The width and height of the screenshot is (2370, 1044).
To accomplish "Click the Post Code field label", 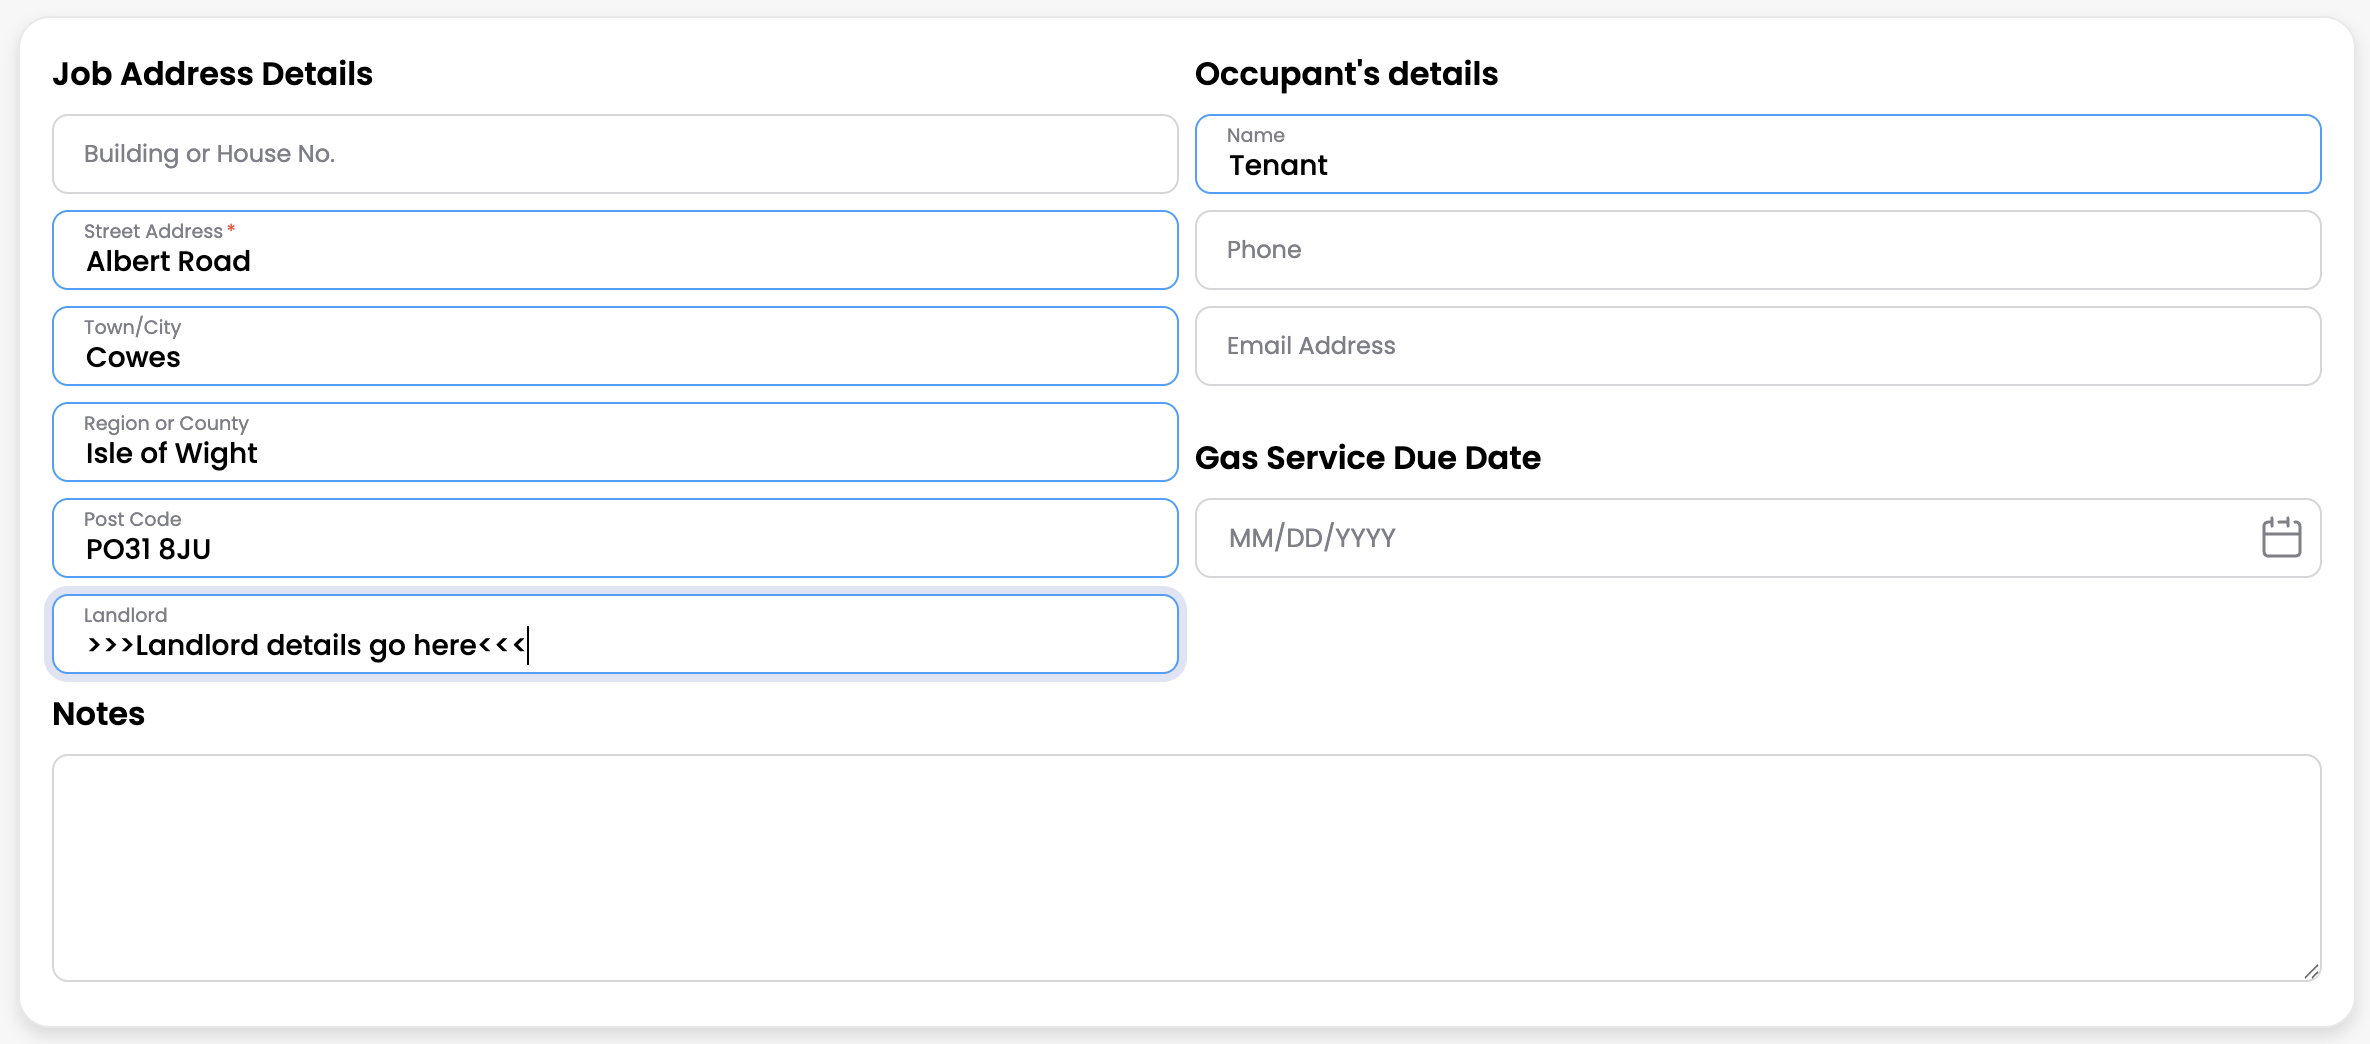I will tap(132, 519).
